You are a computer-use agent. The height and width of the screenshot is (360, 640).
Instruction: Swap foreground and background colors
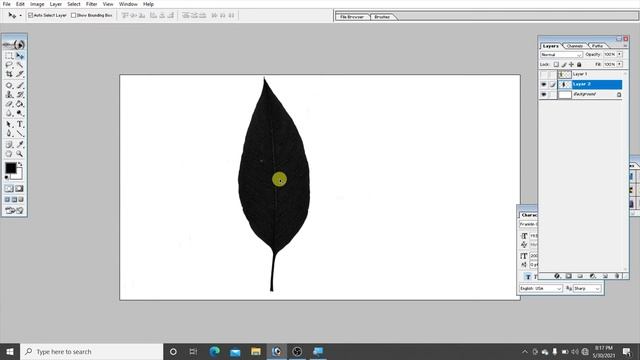[x=20, y=164]
